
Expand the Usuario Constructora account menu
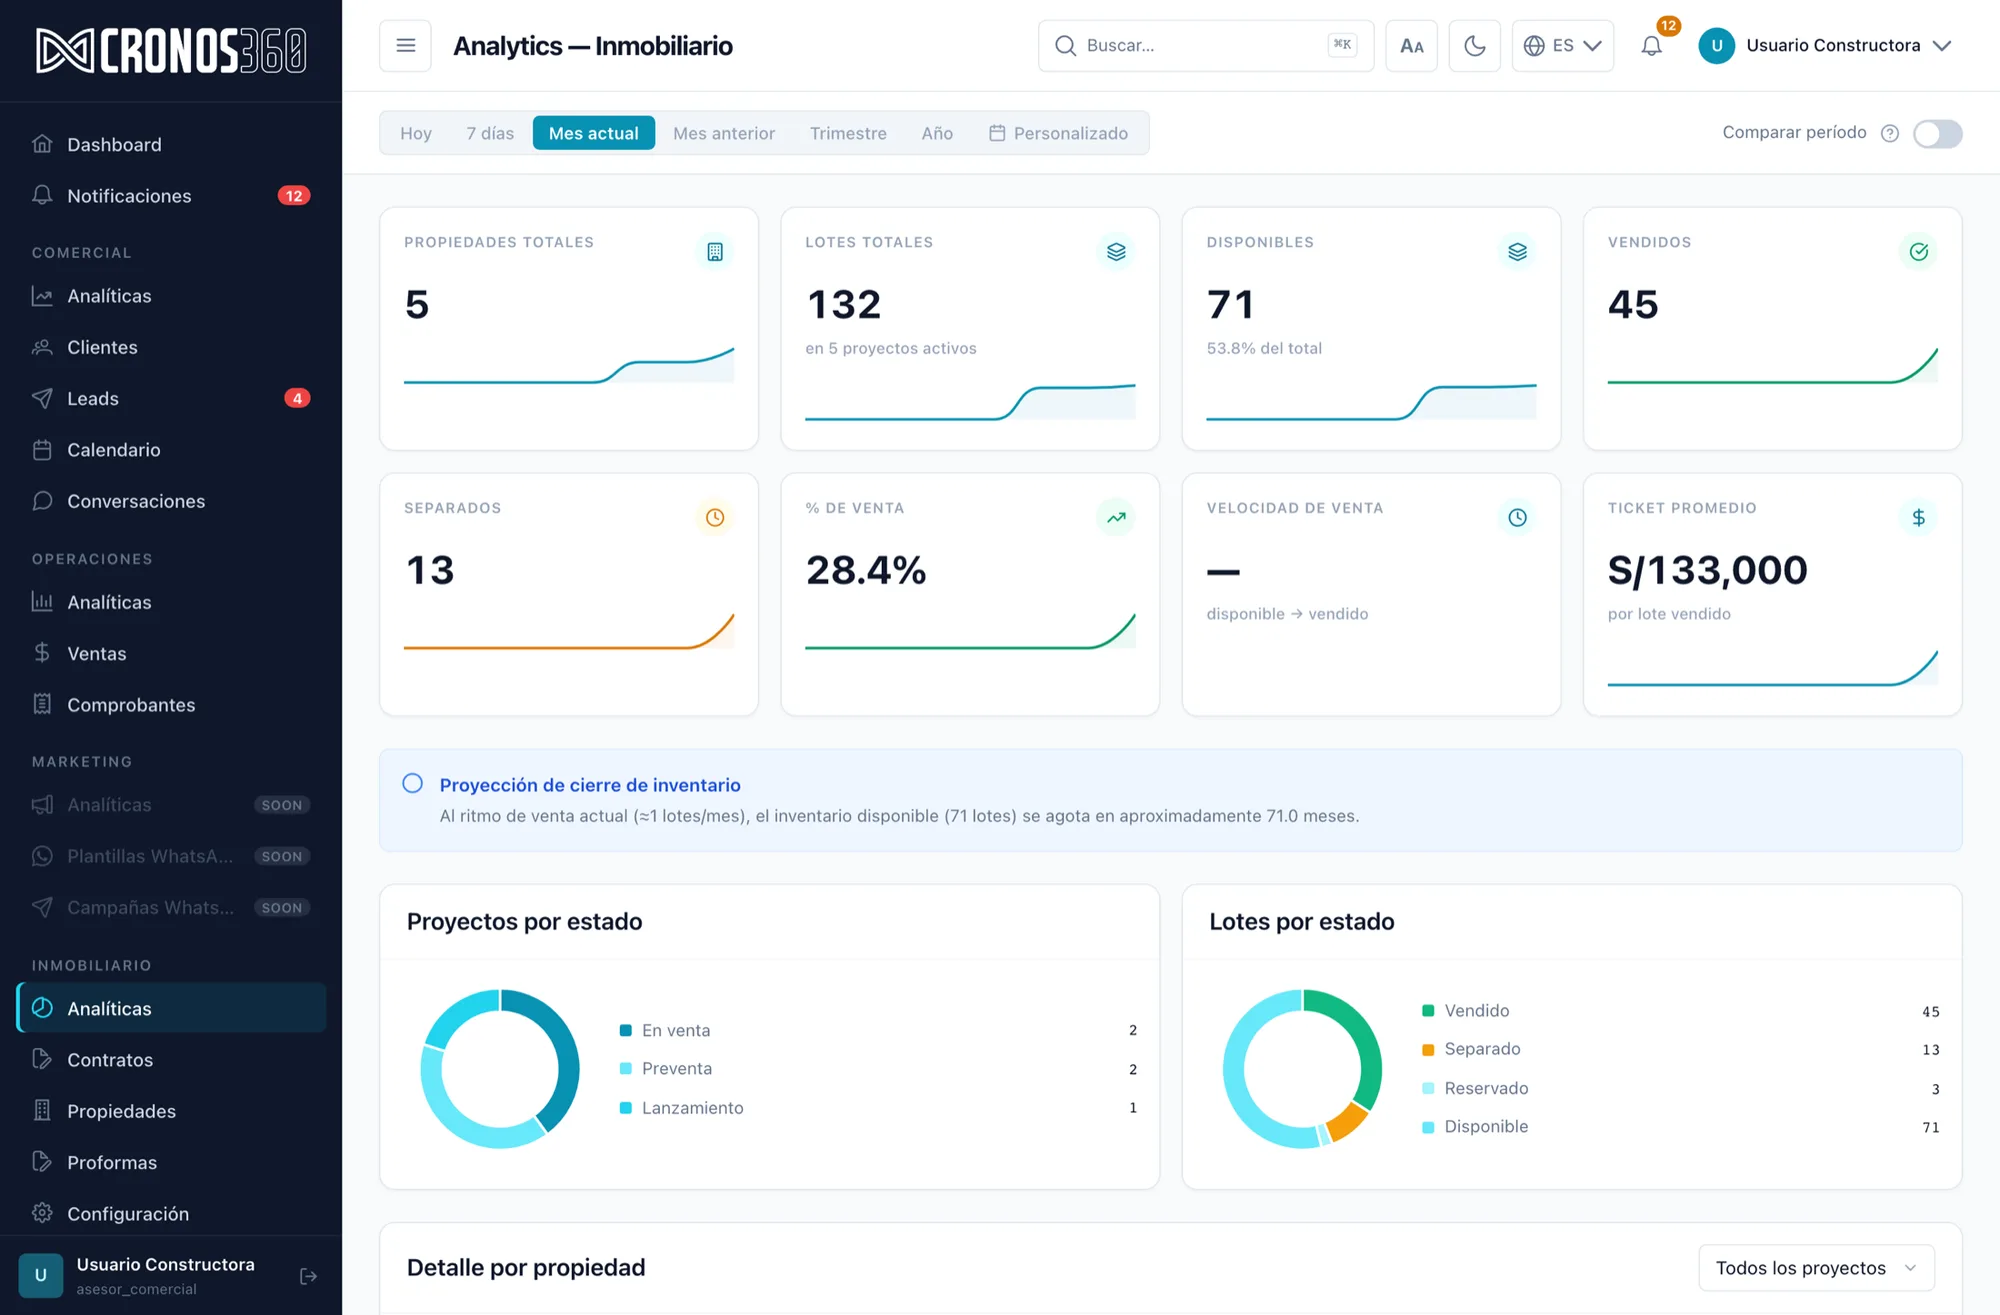(x=1826, y=46)
